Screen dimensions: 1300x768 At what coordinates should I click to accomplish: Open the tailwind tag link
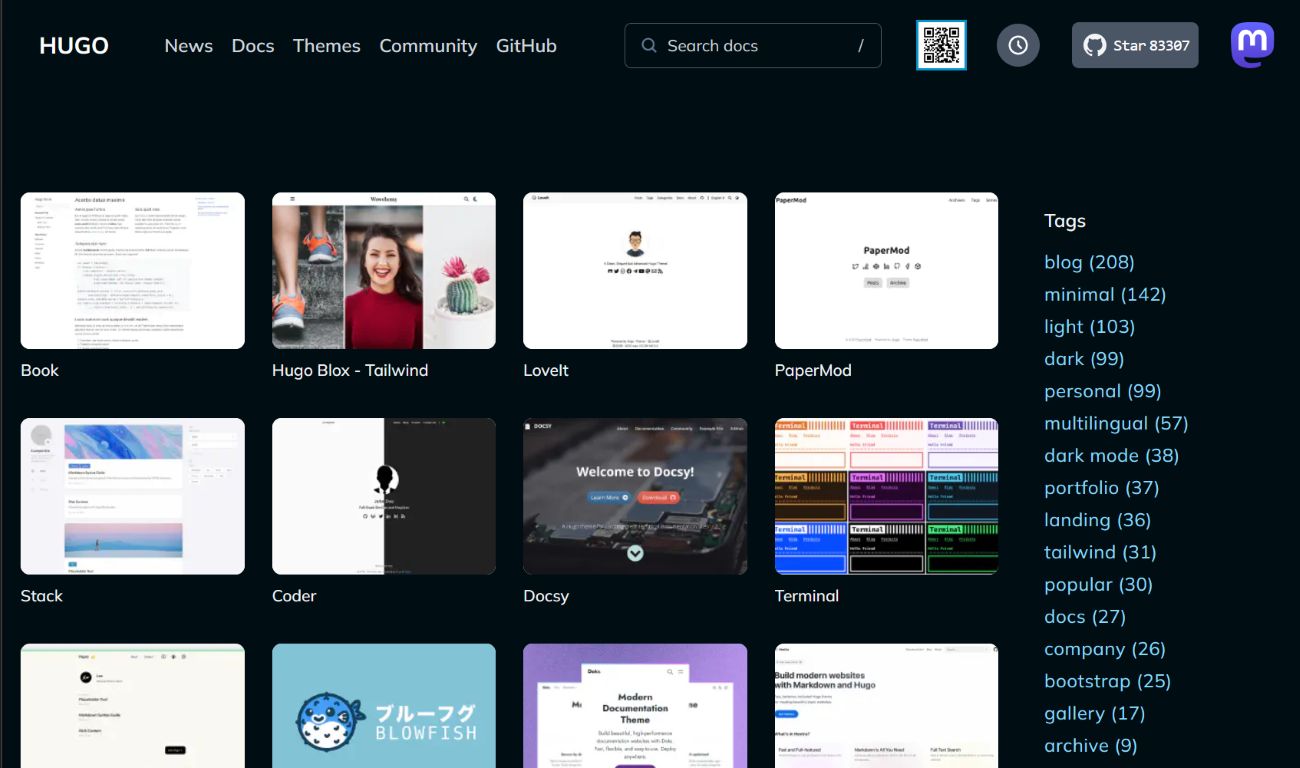[x=1100, y=551]
